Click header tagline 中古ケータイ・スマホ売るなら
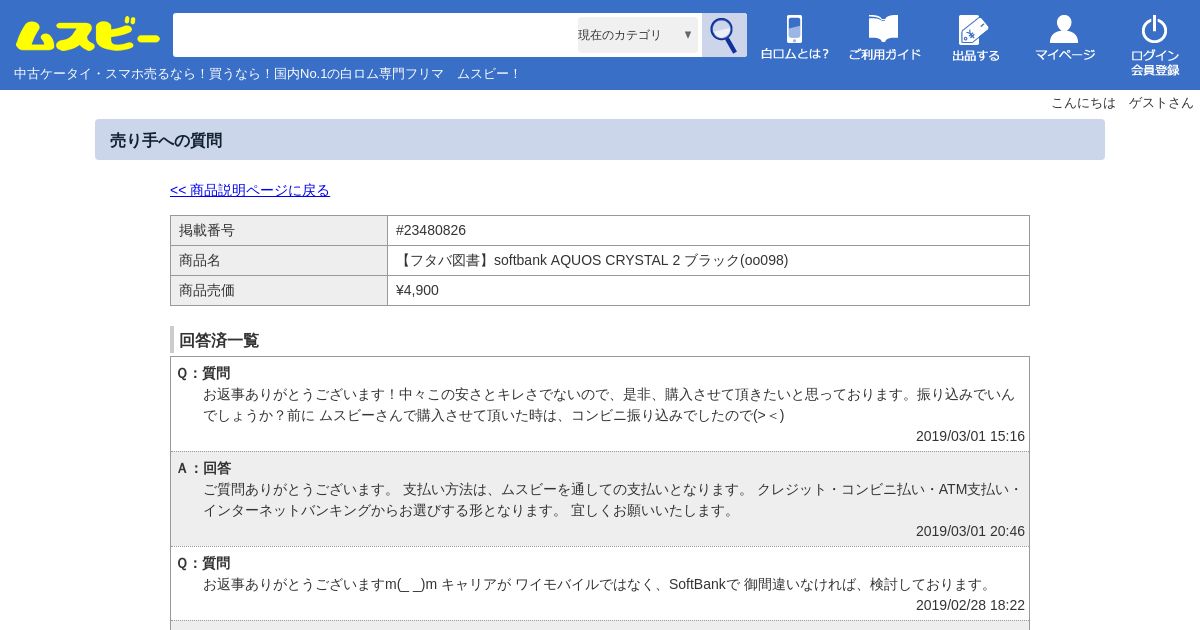 267,74
